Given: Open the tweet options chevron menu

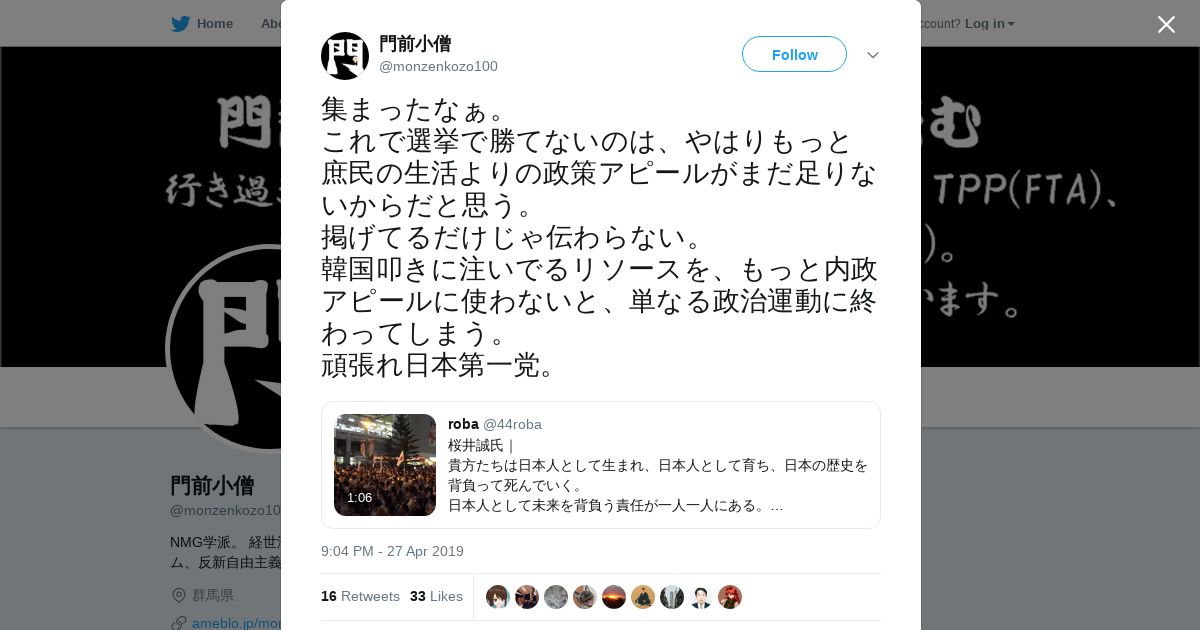Looking at the screenshot, I should click(873, 55).
